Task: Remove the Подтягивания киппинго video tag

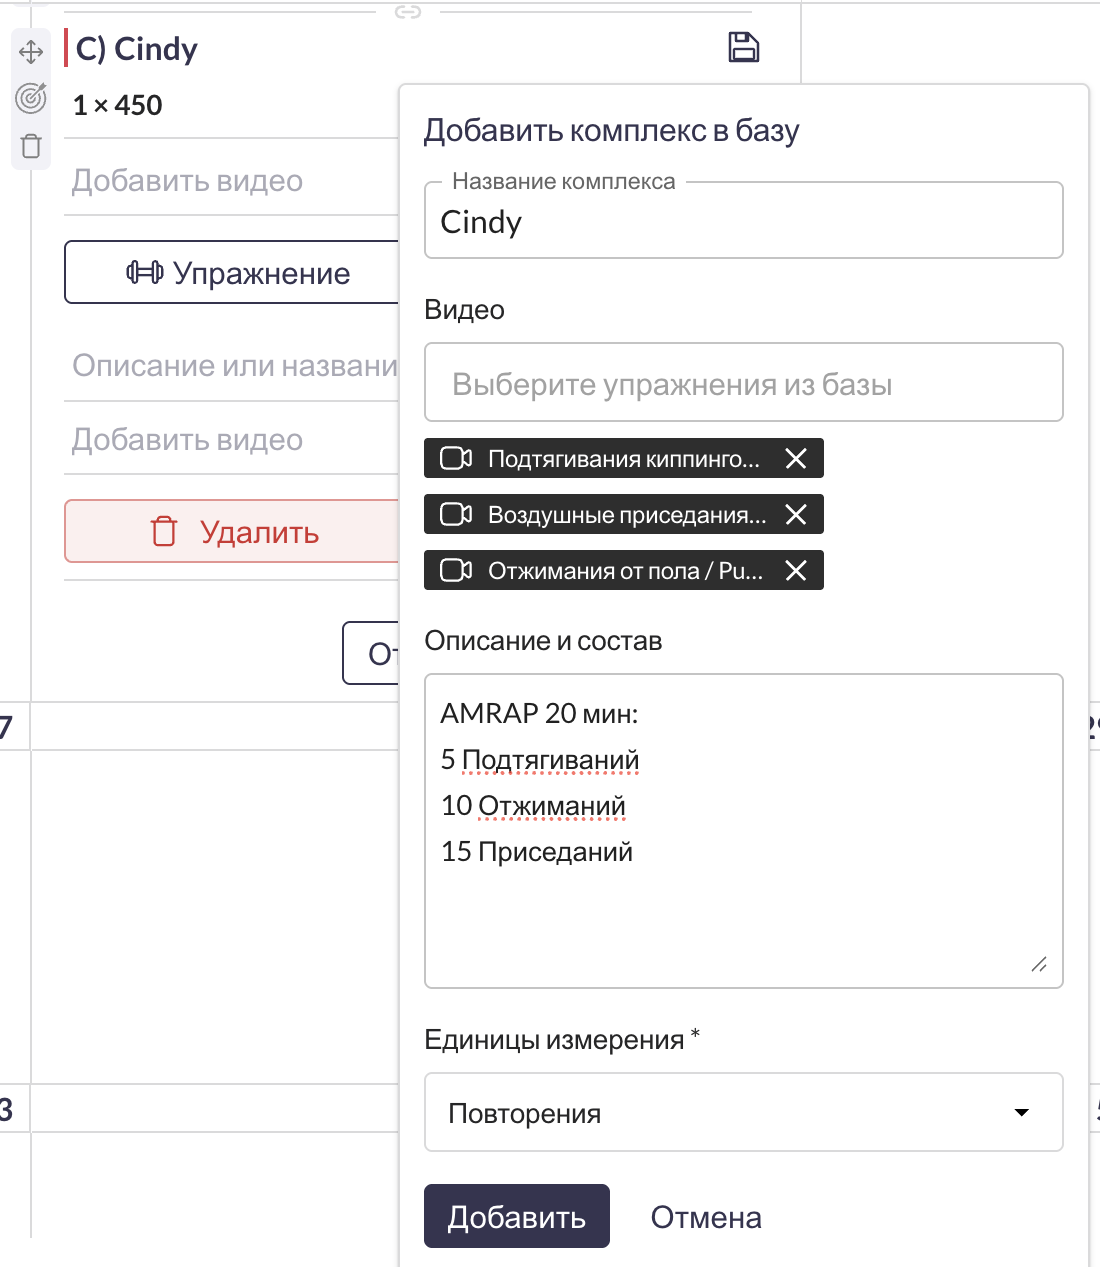Action: coord(796,459)
